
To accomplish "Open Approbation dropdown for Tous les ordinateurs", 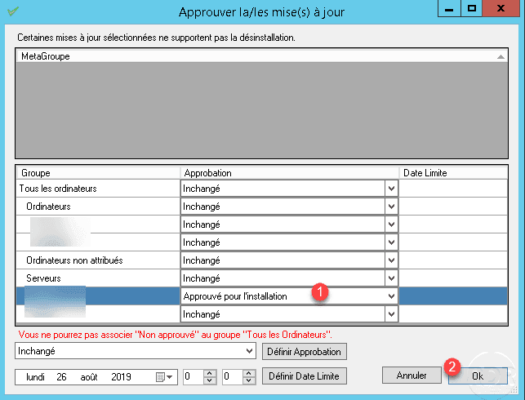I will click(391, 189).
